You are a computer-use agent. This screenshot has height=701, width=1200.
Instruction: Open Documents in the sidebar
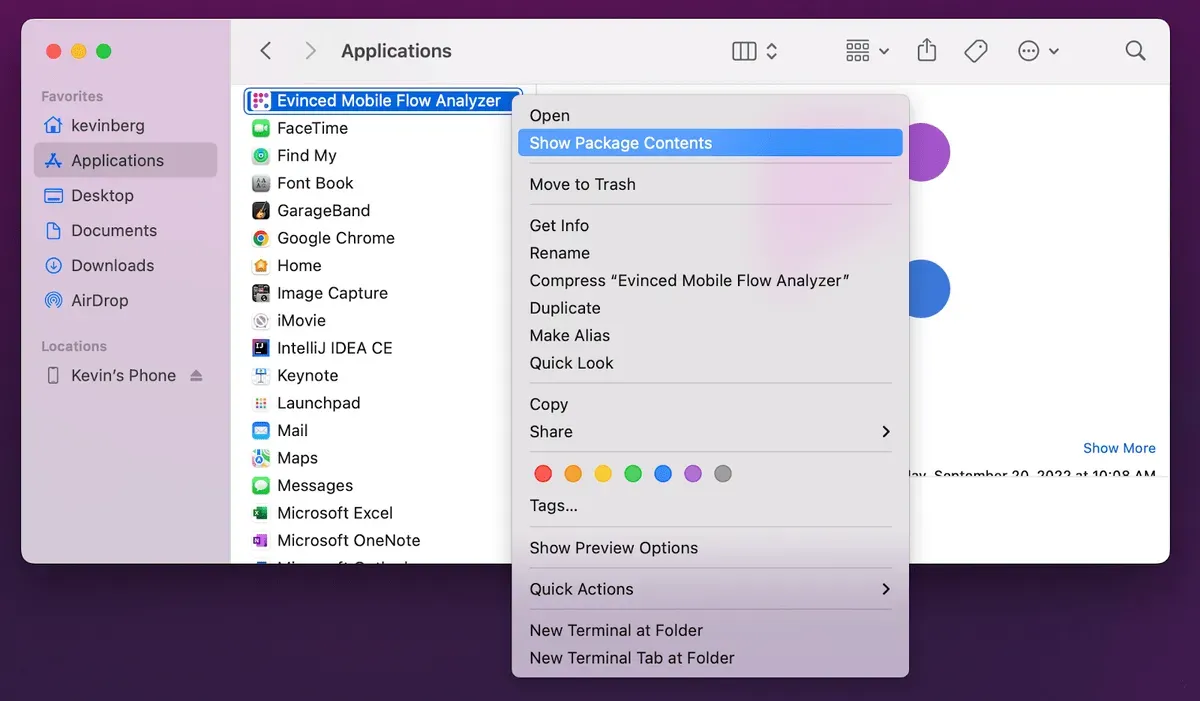point(125,231)
